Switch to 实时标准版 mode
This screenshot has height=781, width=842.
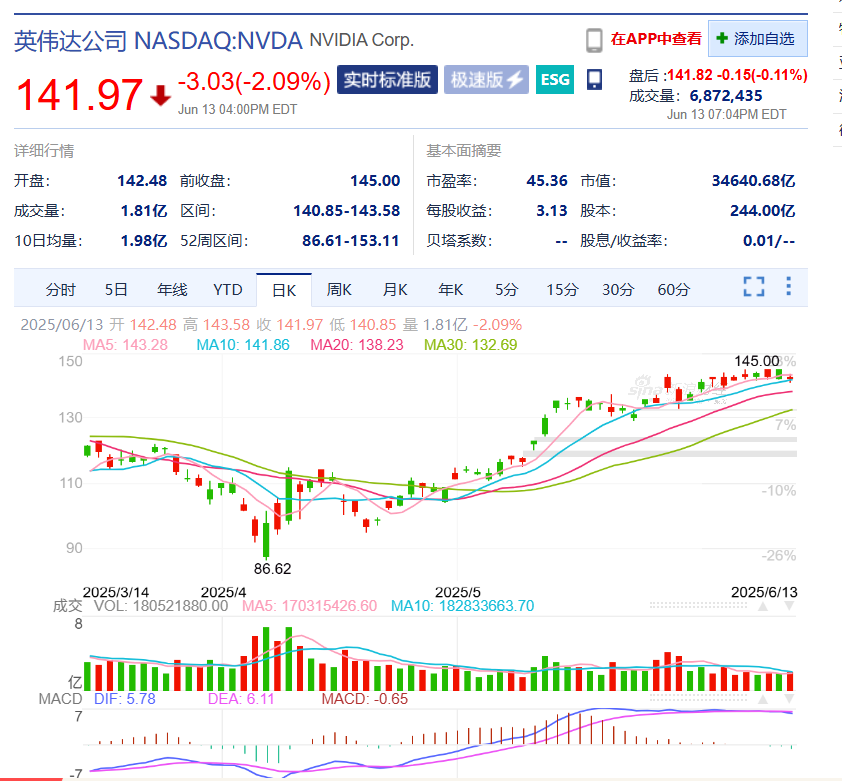pyautogui.click(x=387, y=79)
